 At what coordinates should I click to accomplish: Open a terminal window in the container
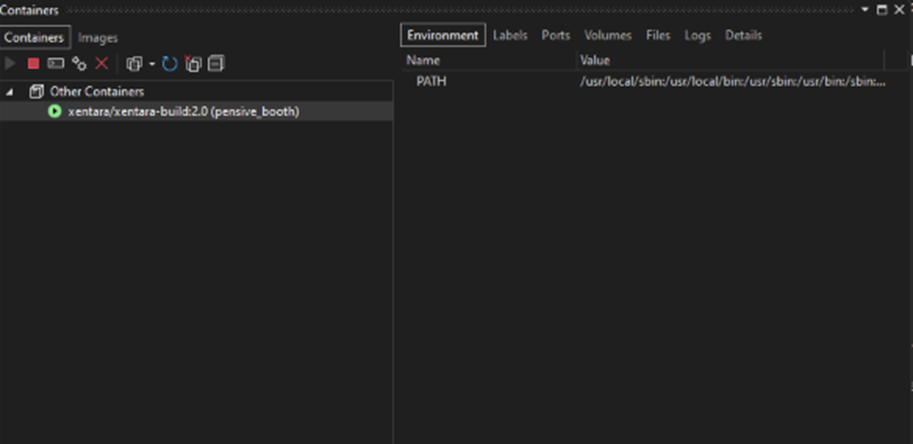[x=56, y=64]
